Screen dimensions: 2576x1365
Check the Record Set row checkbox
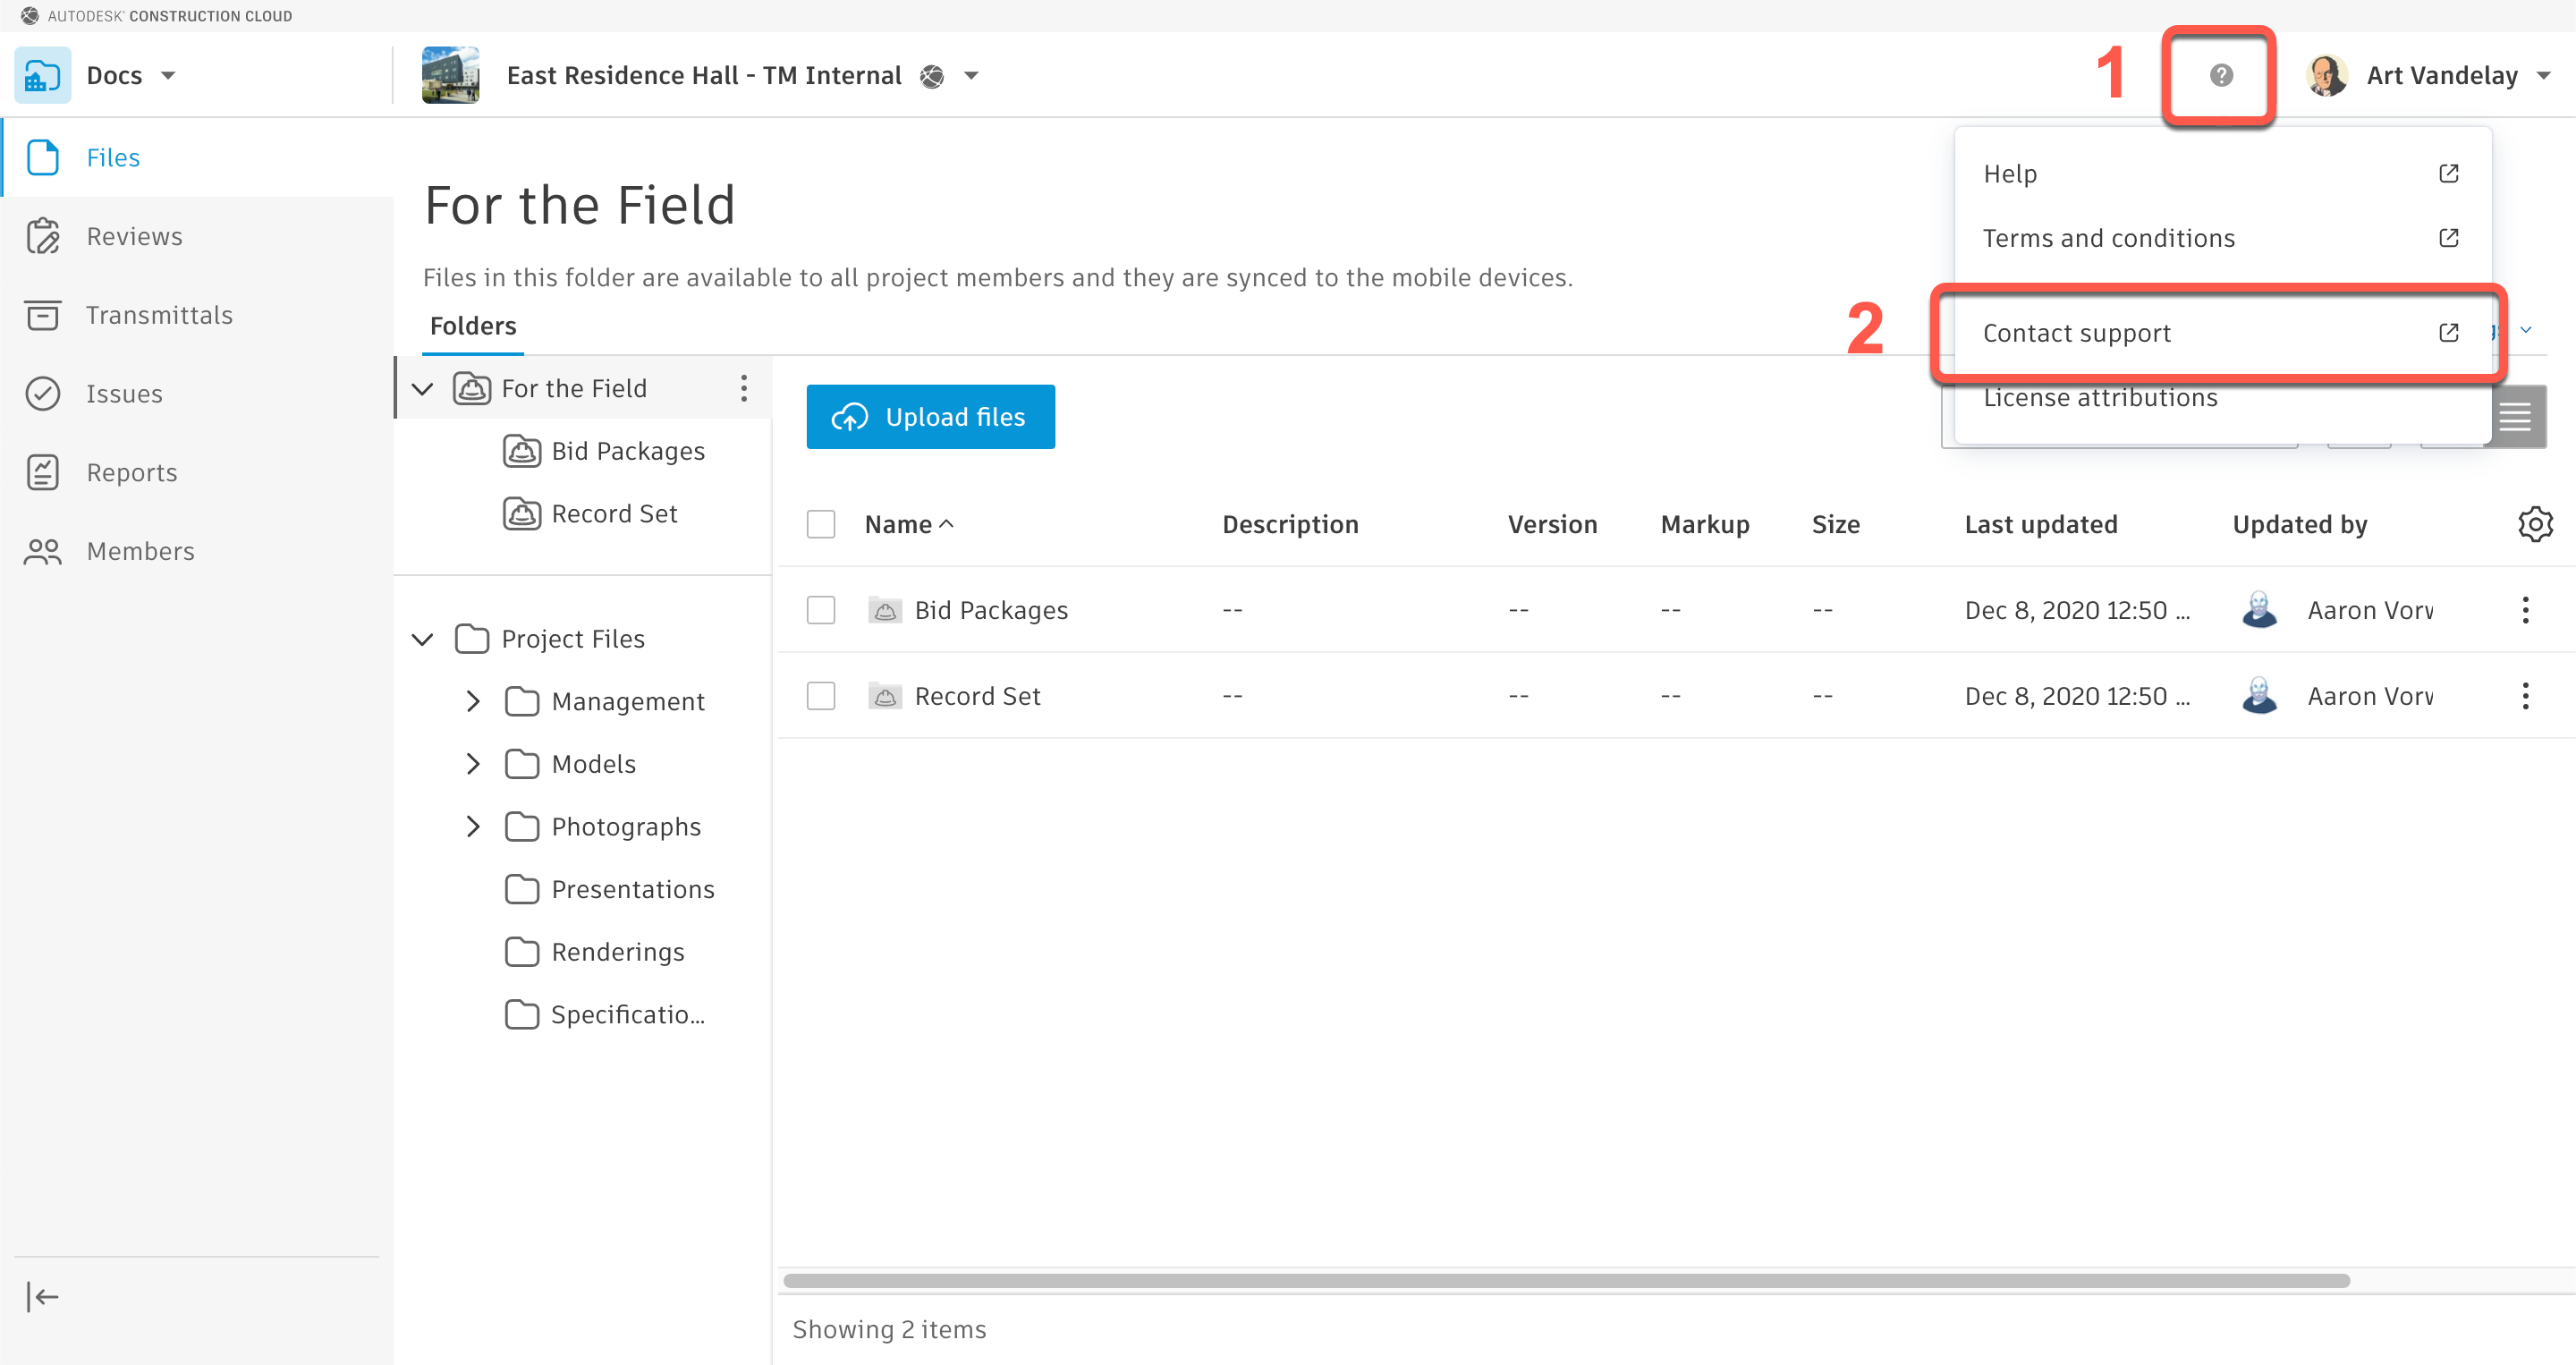pyautogui.click(x=820, y=696)
